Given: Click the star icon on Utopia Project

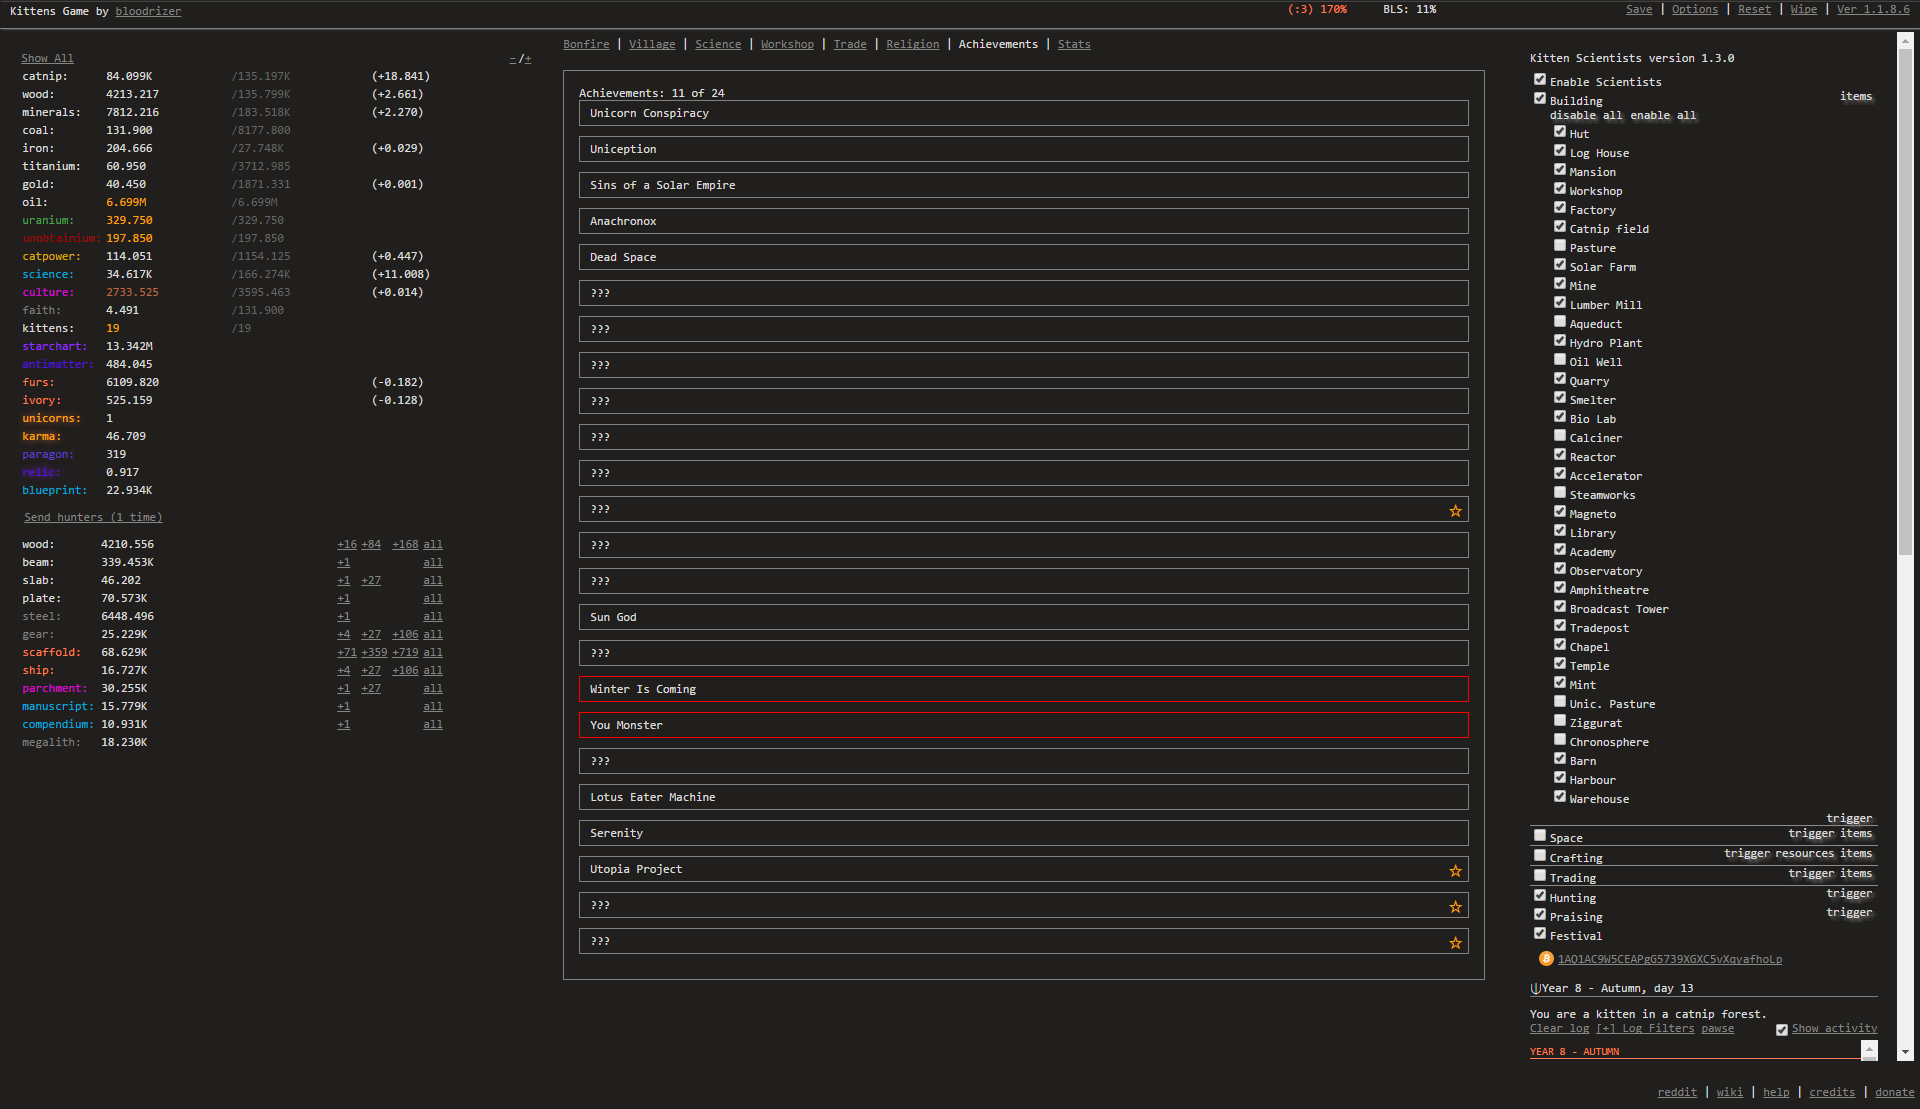Looking at the screenshot, I should point(1455,871).
